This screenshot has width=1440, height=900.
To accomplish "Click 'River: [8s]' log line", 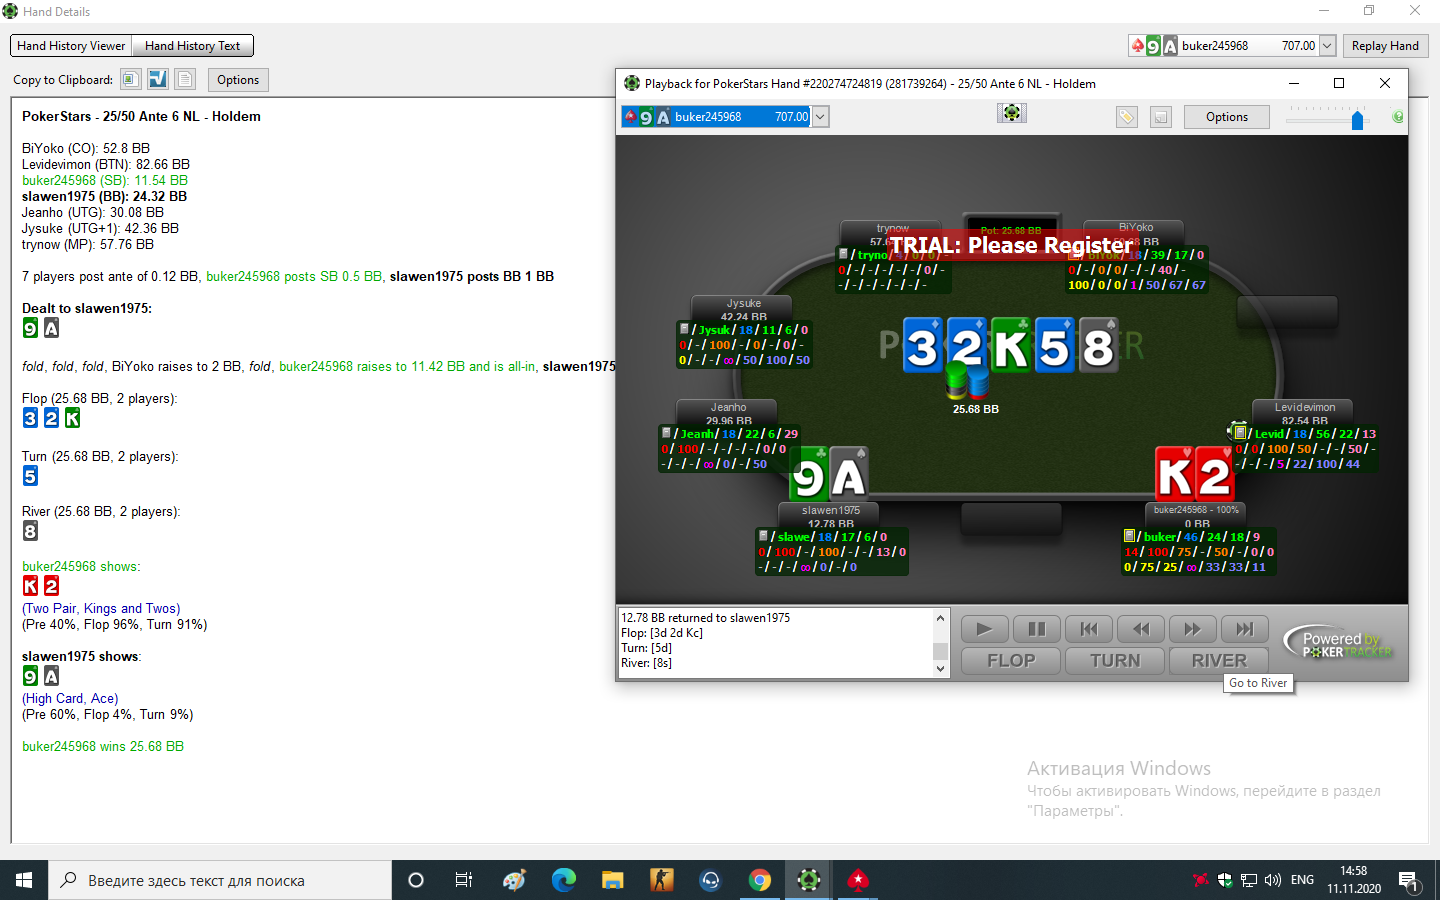I will pyautogui.click(x=646, y=663).
